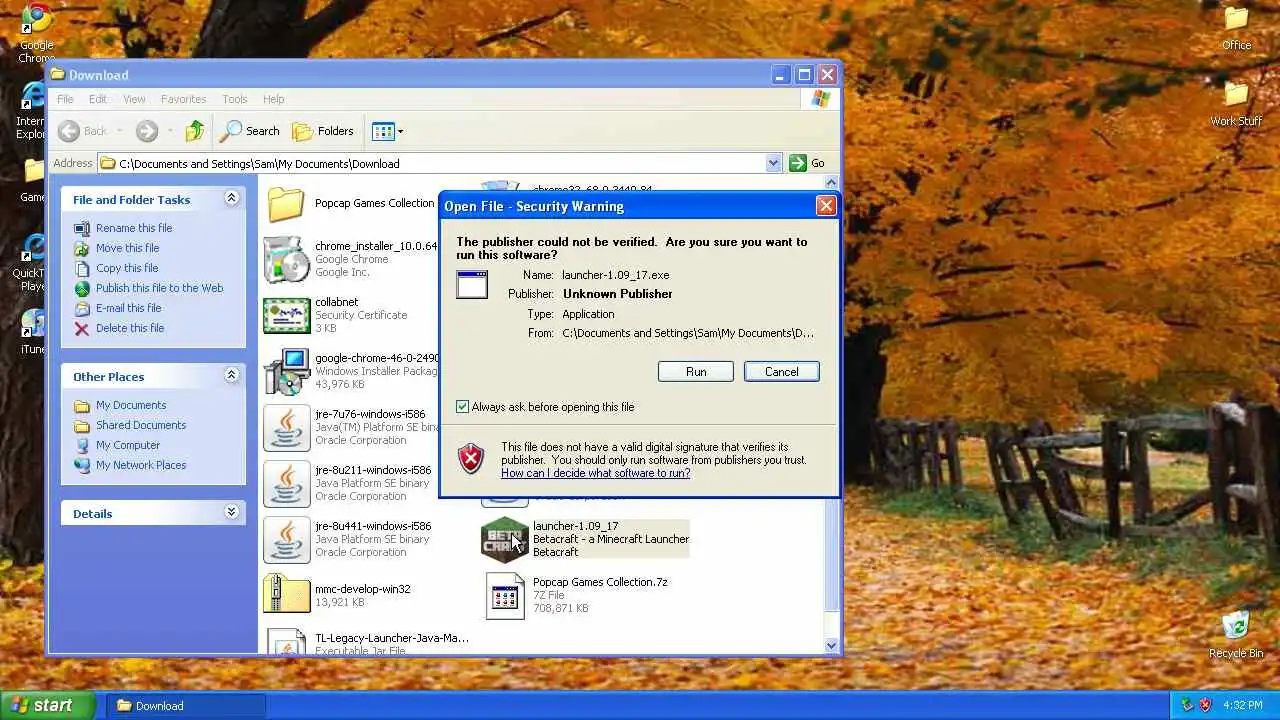Click E-mail this file
Viewport: 1280px width, 720px height.
(x=128, y=308)
